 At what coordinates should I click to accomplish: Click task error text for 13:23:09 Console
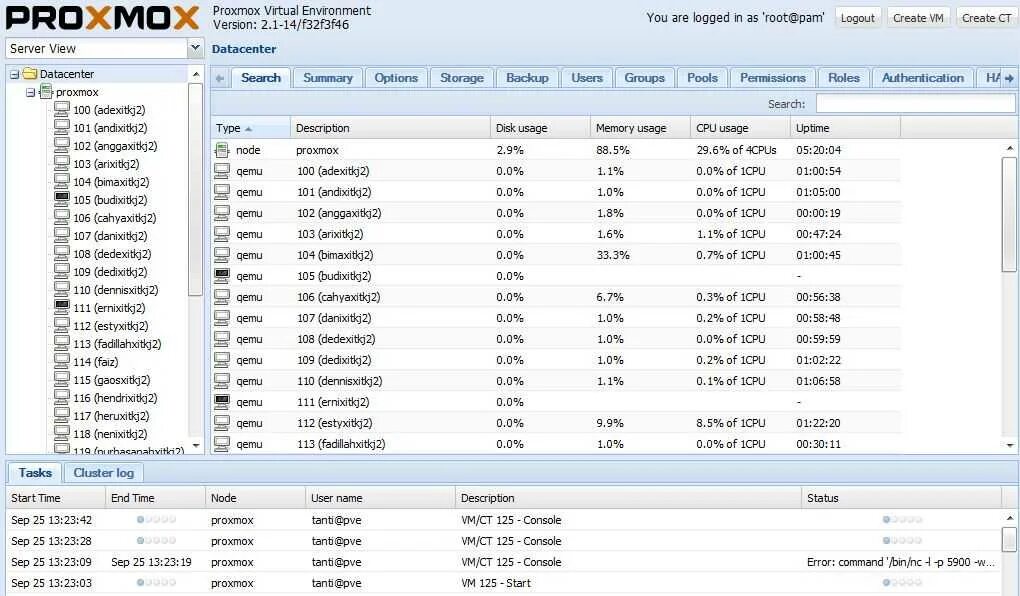tap(900, 562)
